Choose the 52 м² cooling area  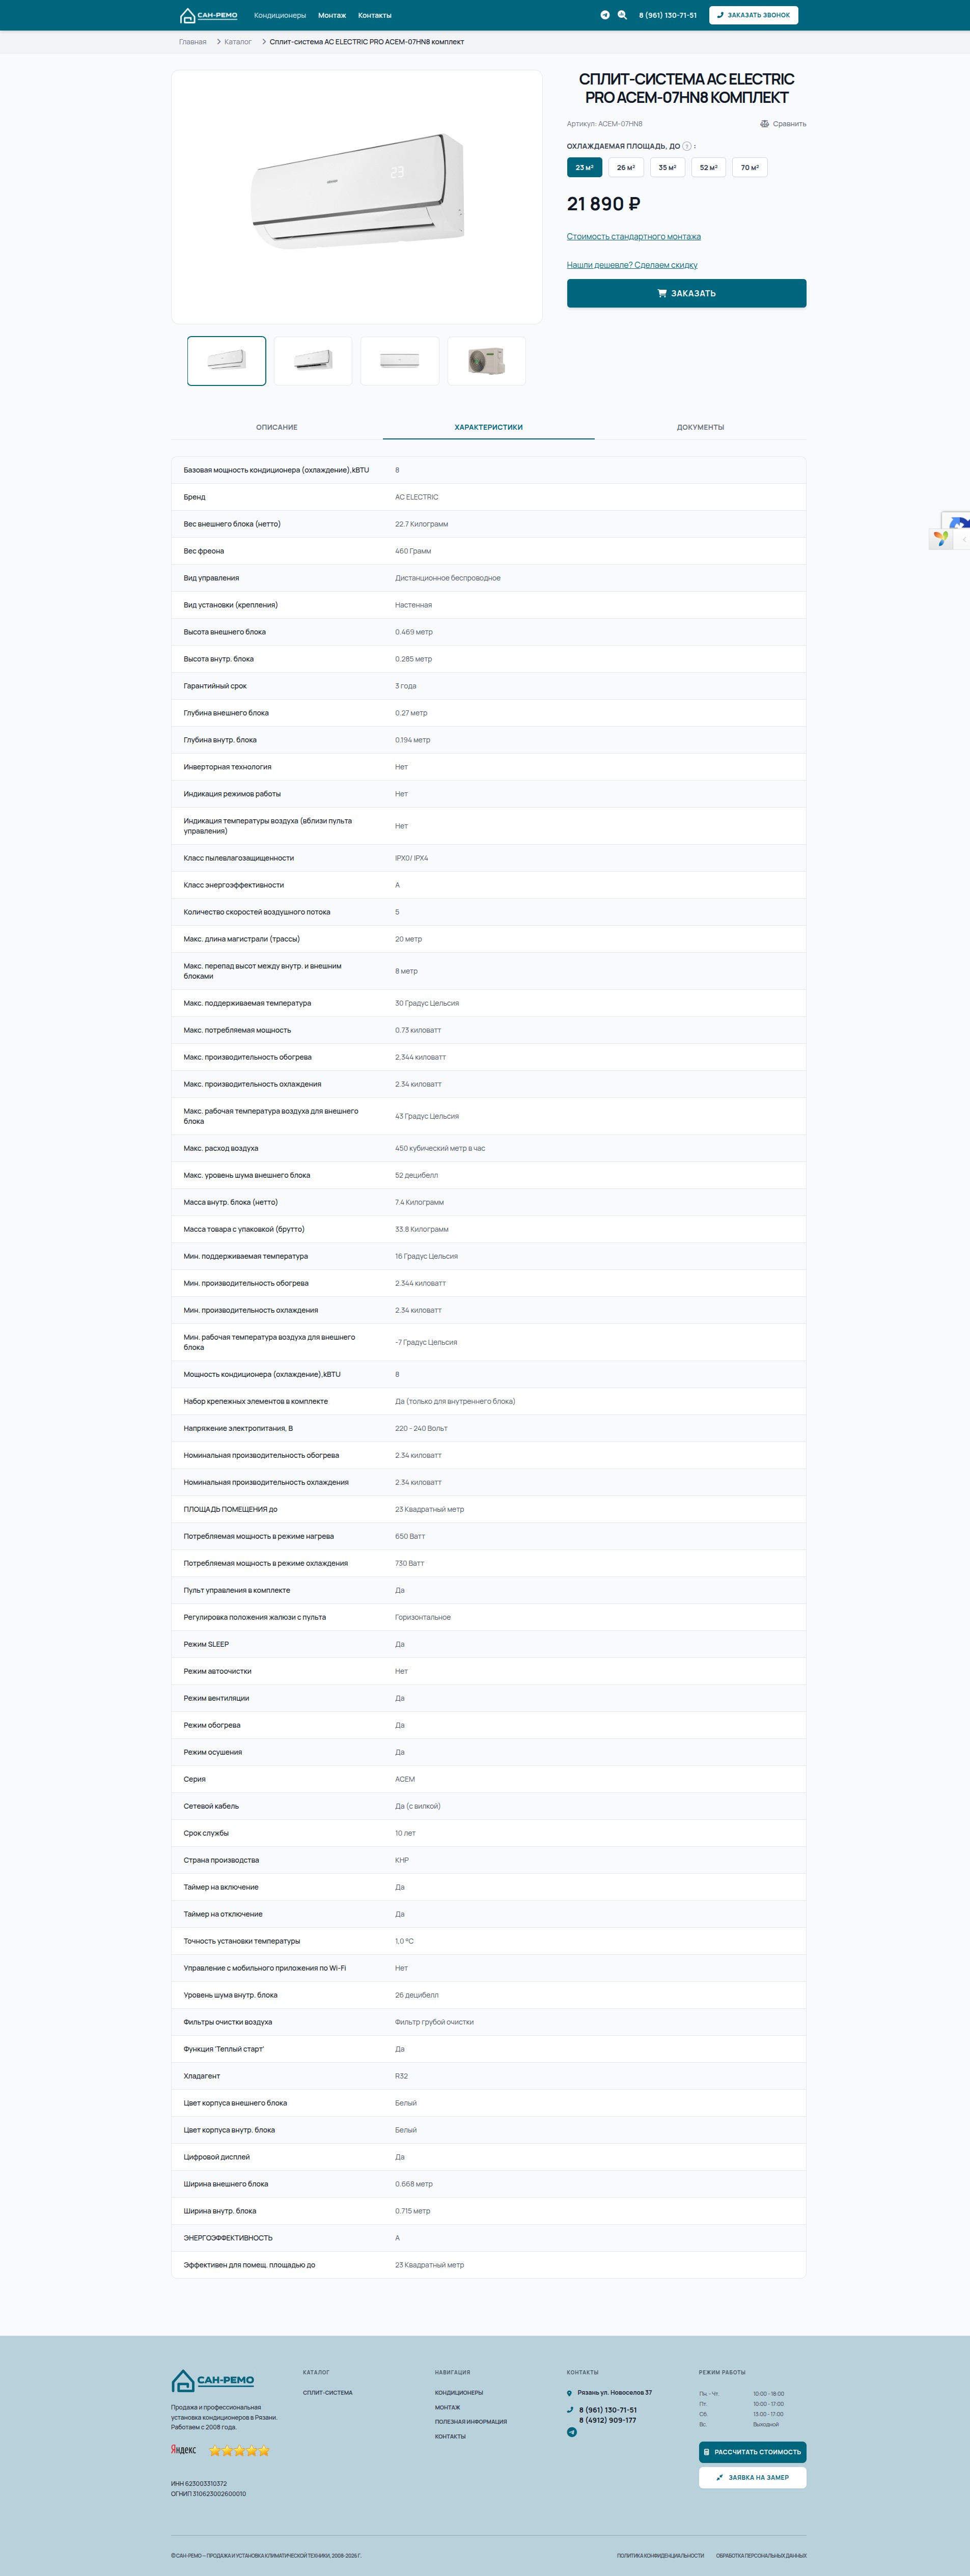pyautogui.click(x=709, y=168)
